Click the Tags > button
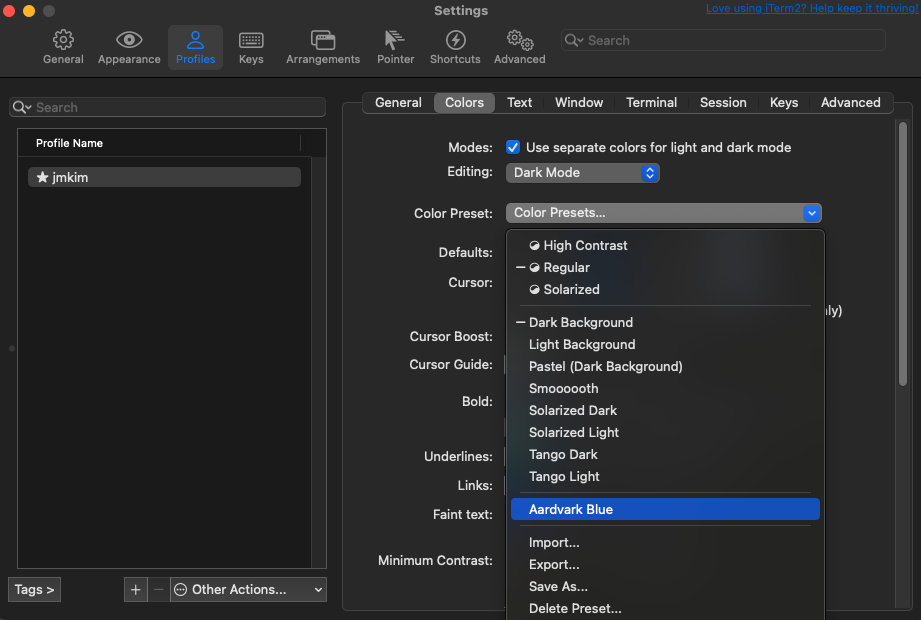The height and width of the screenshot is (620, 921). pyautogui.click(x=34, y=589)
